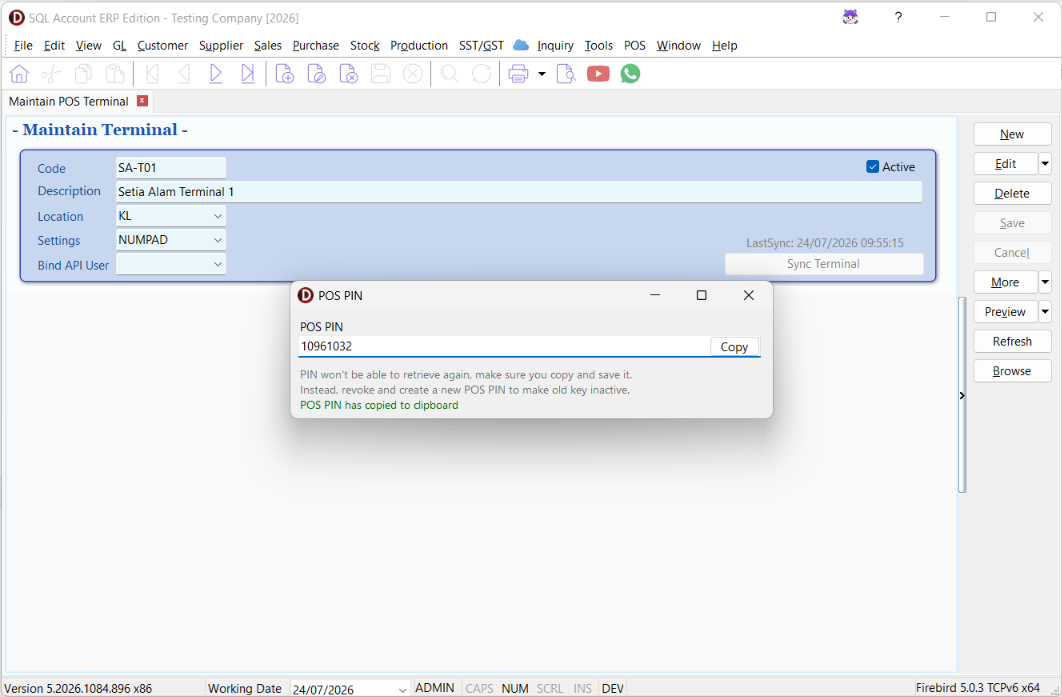
Task: Click the cloud icon in menu bar
Action: [x=520, y=45]
